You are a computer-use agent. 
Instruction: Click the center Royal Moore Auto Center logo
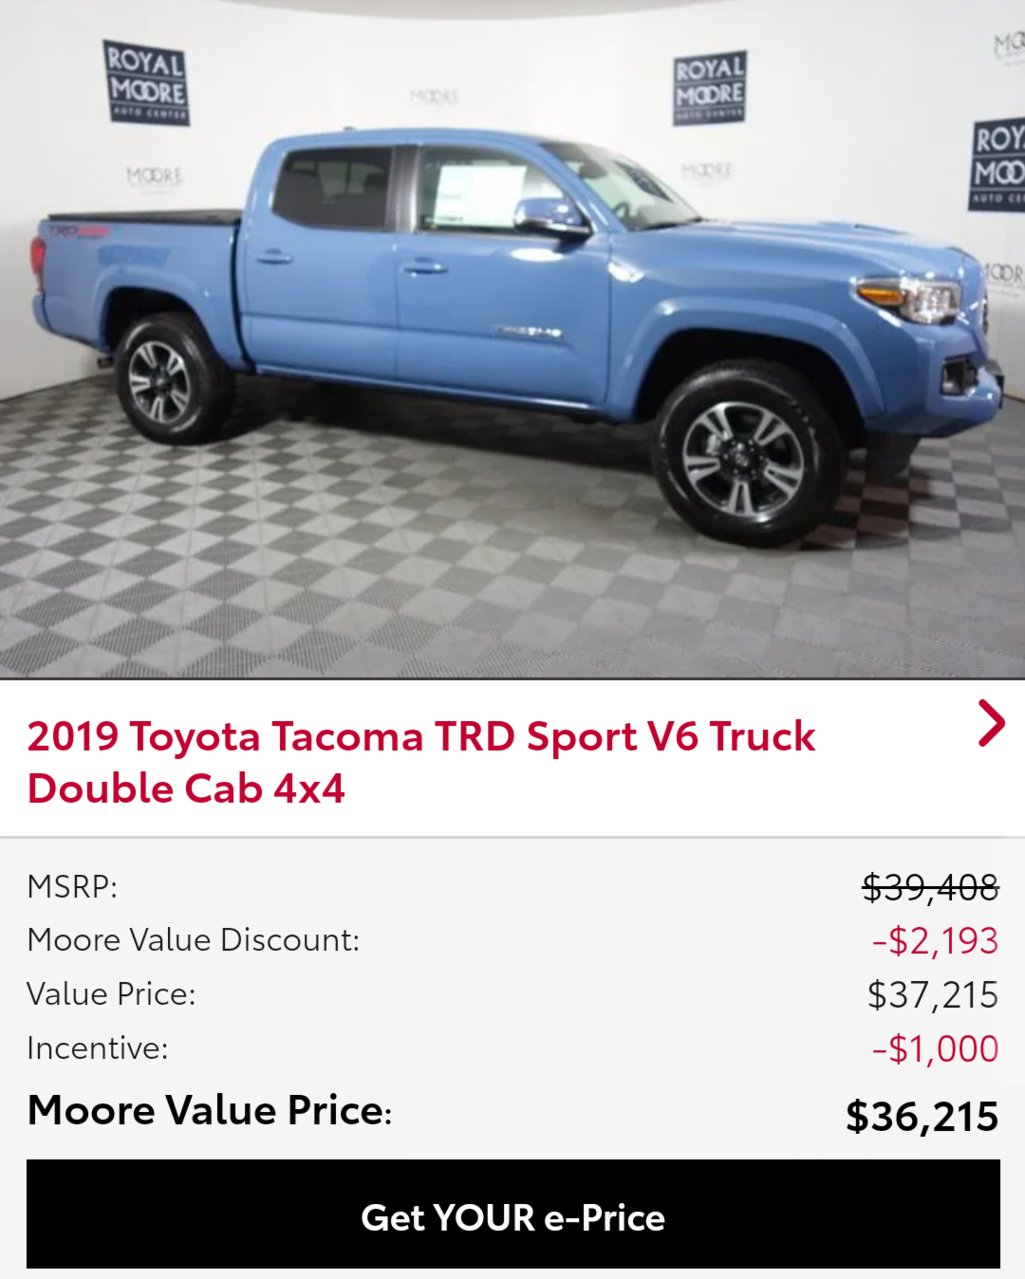click(x=710, y=88)
